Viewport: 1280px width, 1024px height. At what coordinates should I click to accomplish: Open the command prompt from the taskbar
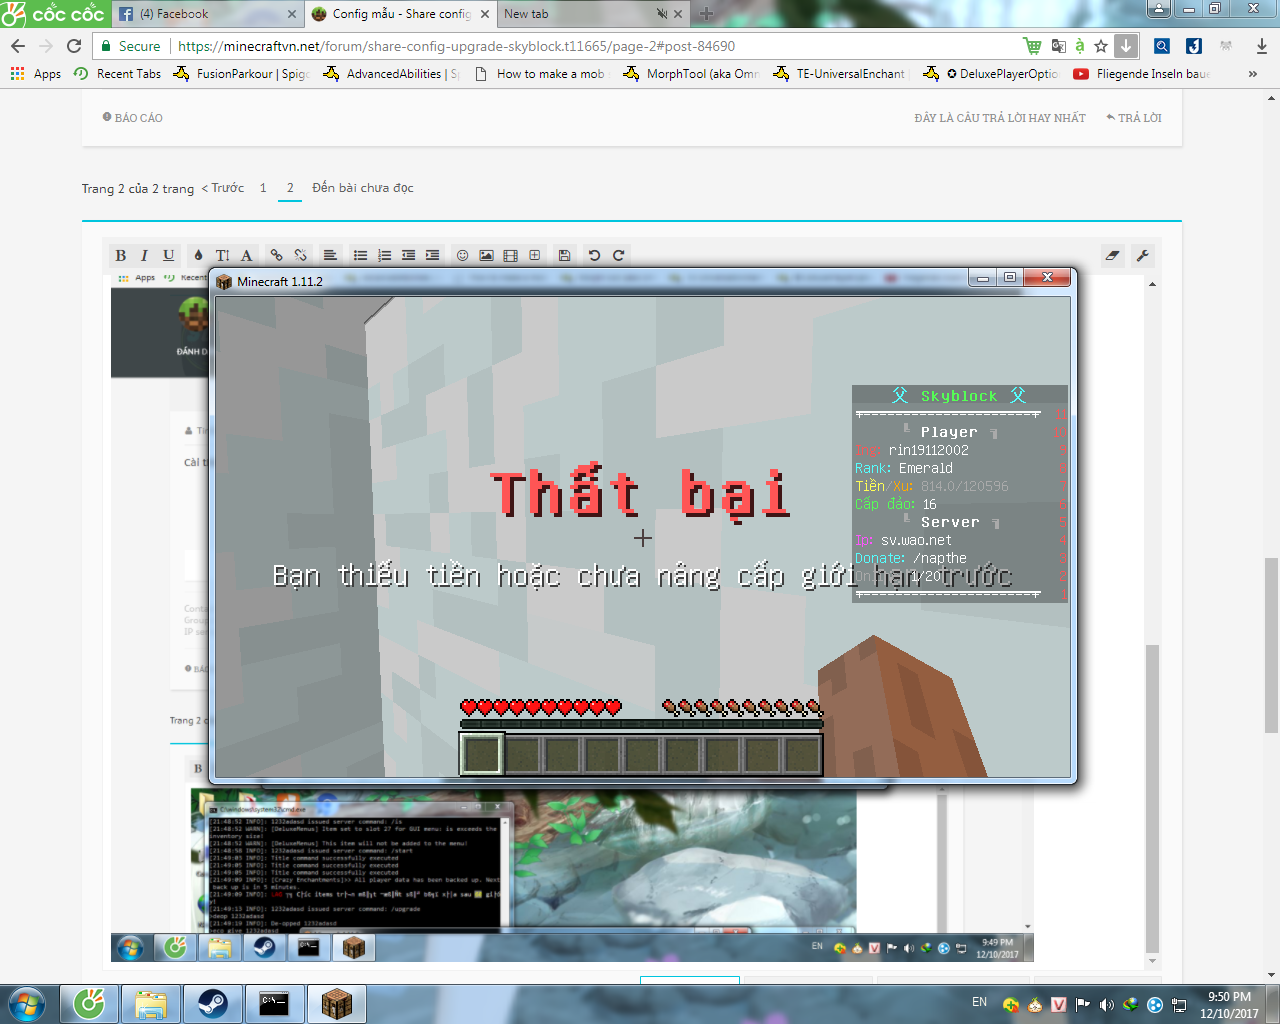tap(275, 1004)
